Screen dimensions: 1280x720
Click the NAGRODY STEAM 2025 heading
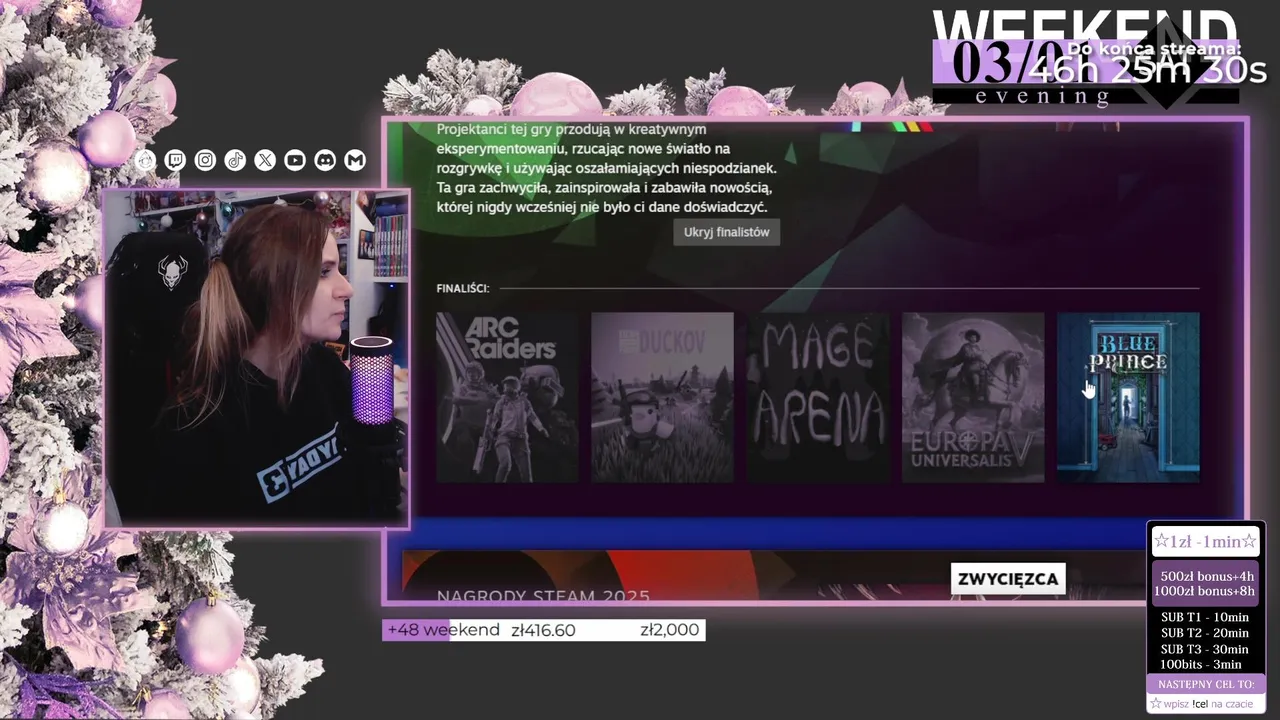(x=543, y=596)
